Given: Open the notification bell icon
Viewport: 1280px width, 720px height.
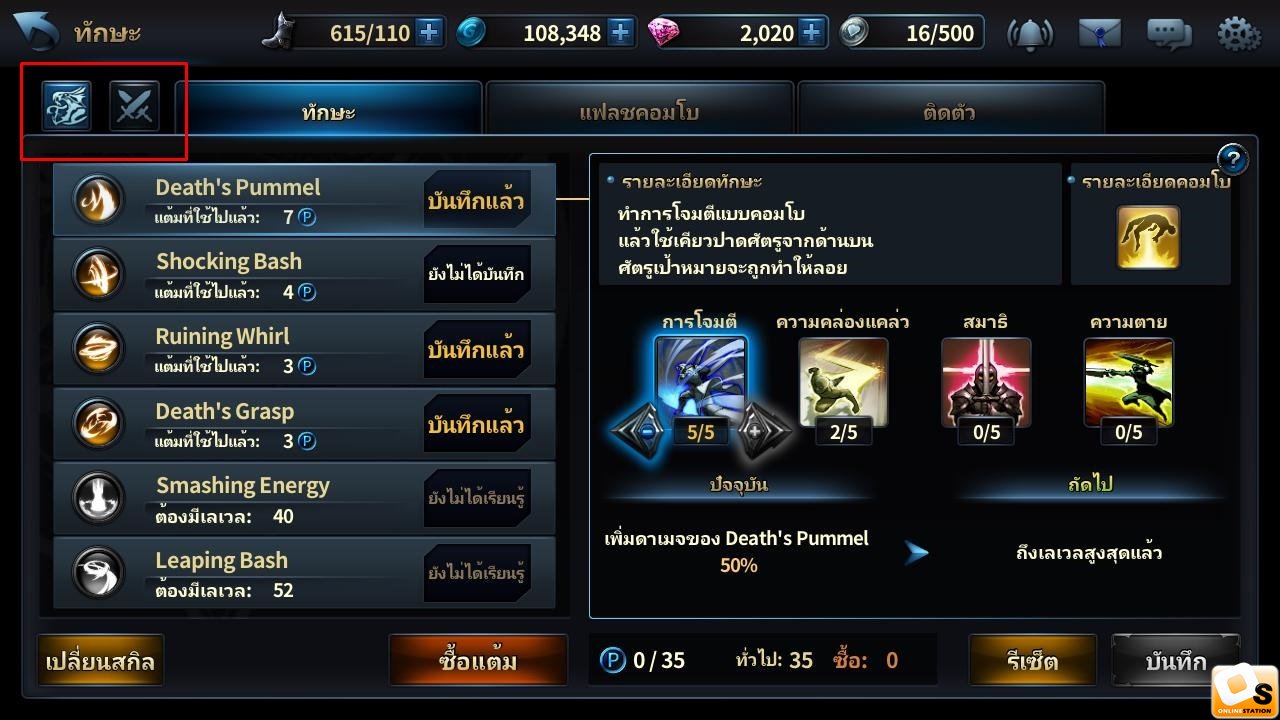Looking at the screenshot, I should [1029, 33].
